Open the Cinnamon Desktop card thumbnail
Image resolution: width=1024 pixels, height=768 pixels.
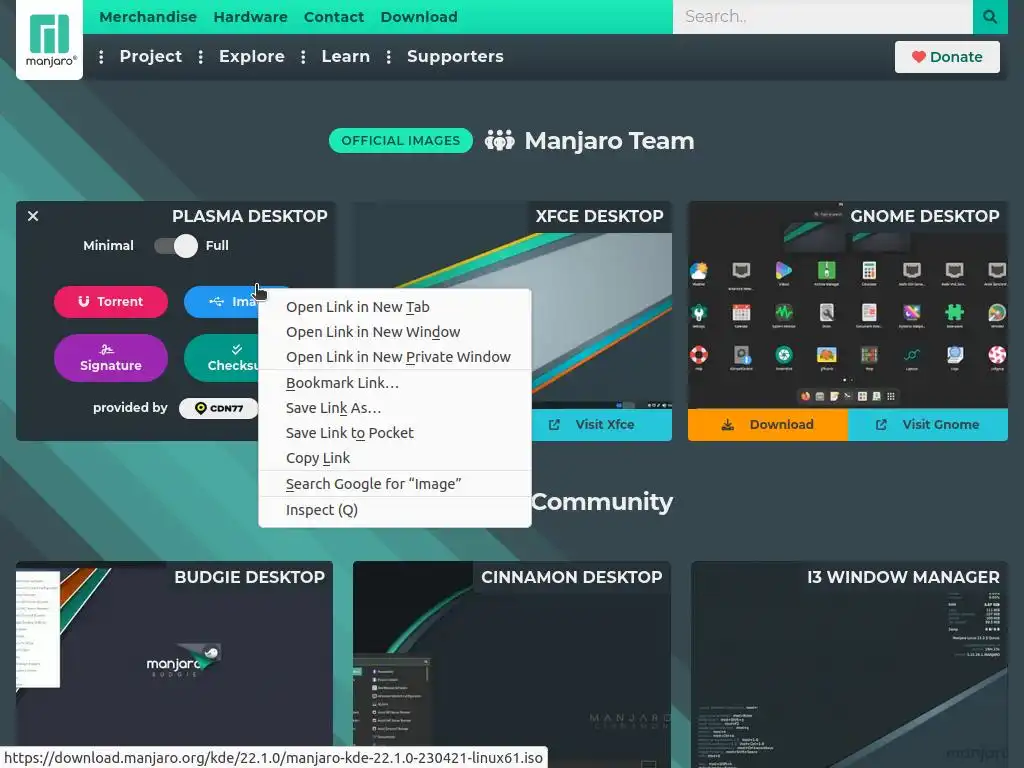click(512, 666)
